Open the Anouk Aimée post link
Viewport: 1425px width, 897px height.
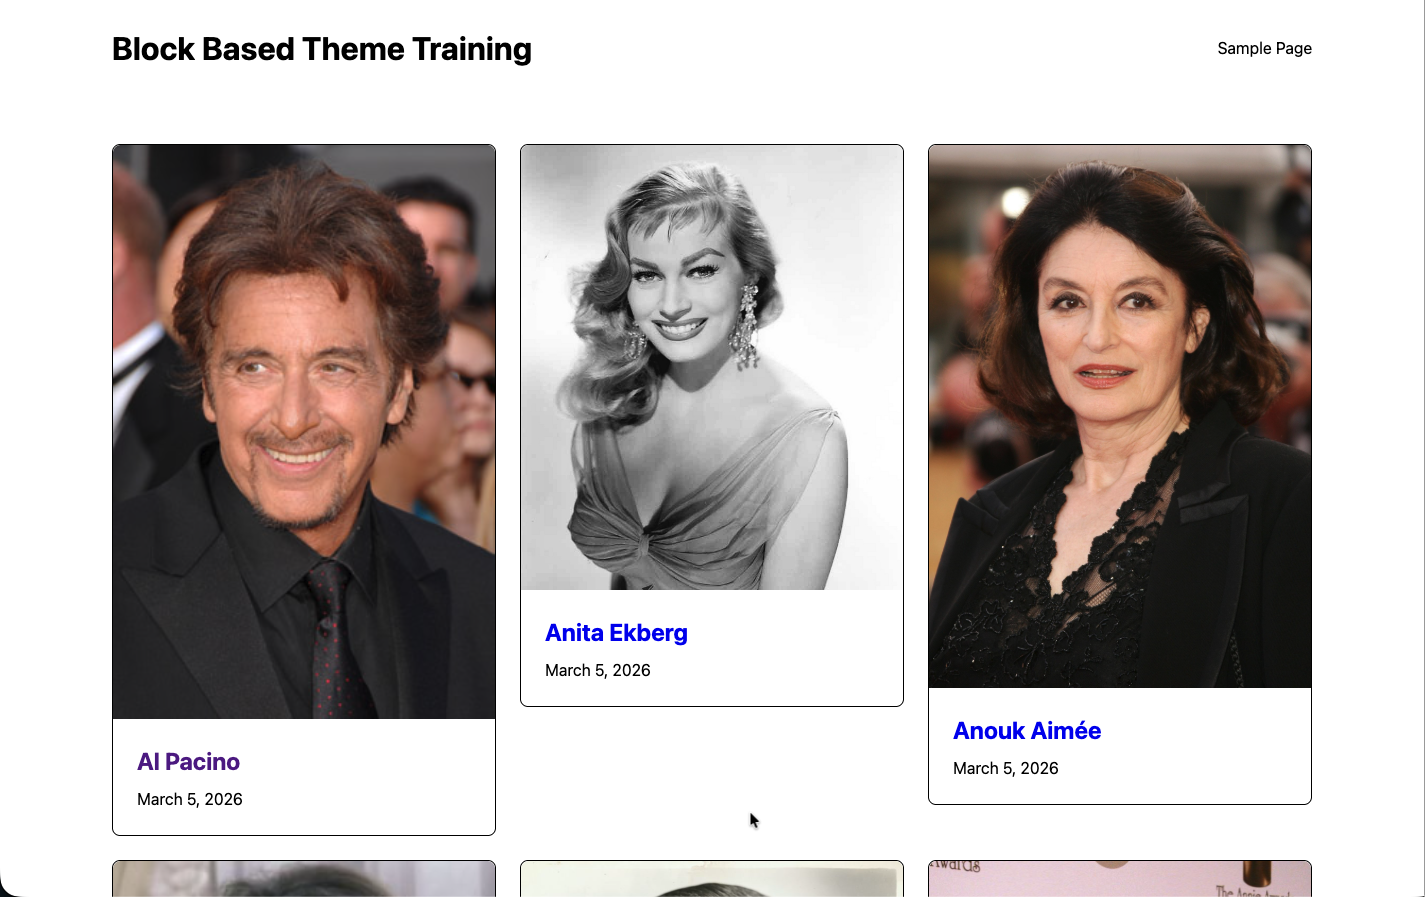(1026, 730)
